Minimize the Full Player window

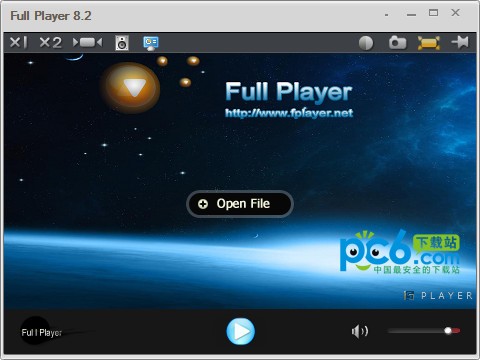(x=411, y=15)
